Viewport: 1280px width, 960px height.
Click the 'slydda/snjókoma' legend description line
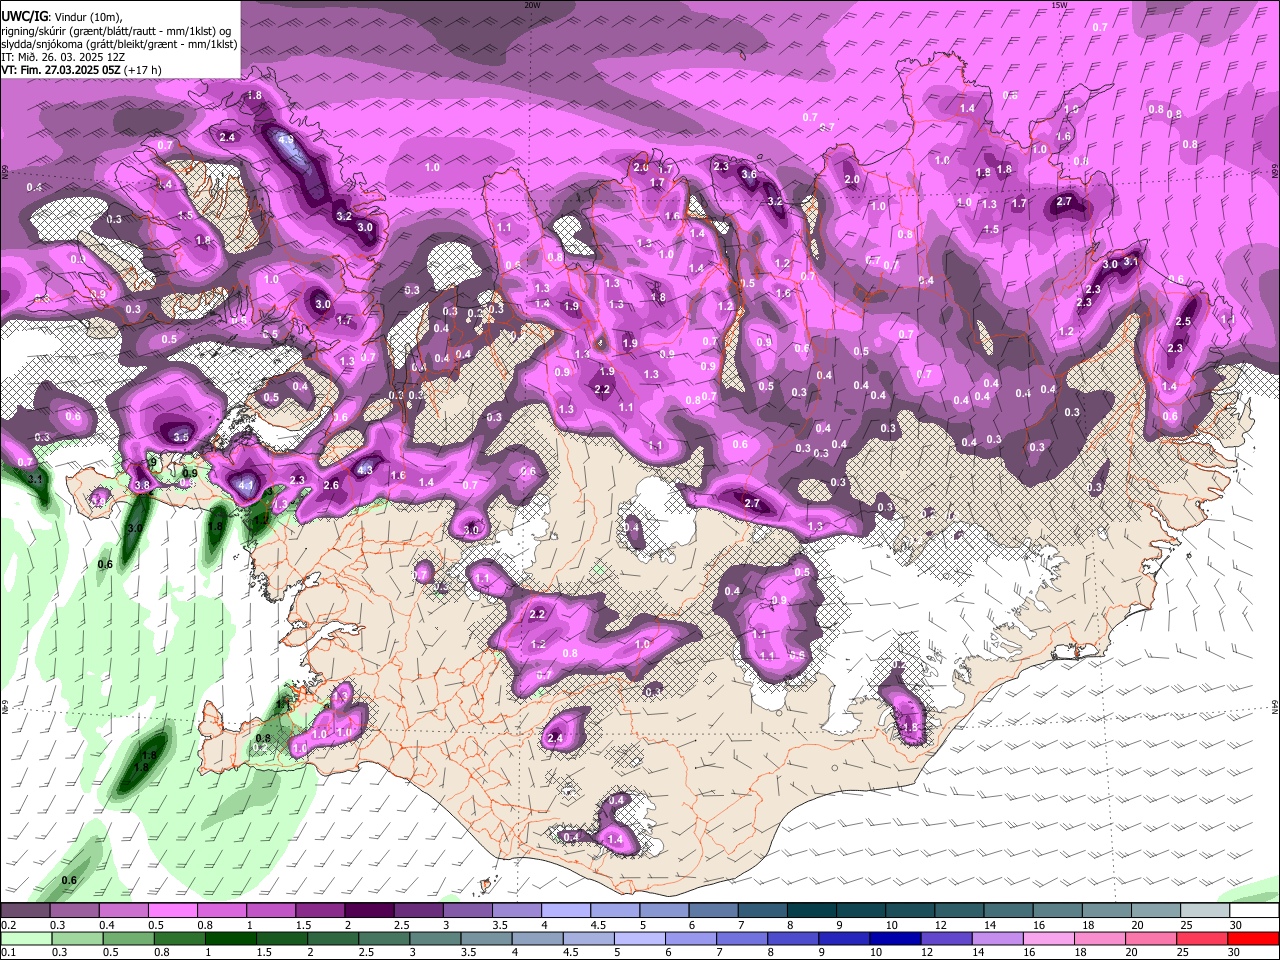click(119, 44)
